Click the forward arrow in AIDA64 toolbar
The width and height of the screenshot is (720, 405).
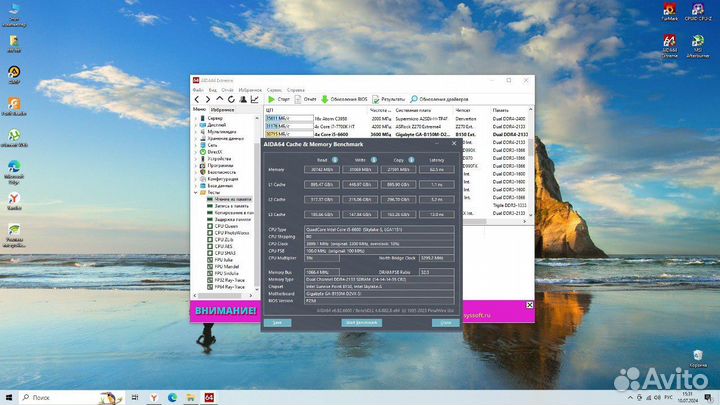point(208,99)
